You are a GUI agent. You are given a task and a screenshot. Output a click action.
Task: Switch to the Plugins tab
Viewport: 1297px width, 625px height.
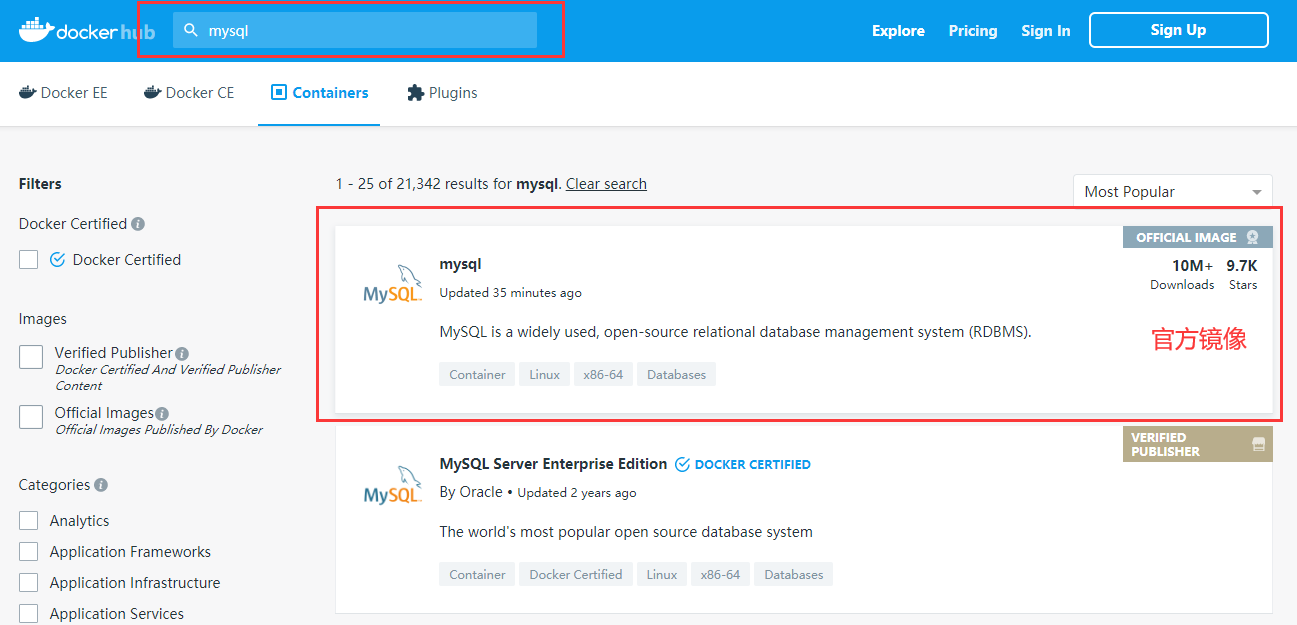click(442, 93)
